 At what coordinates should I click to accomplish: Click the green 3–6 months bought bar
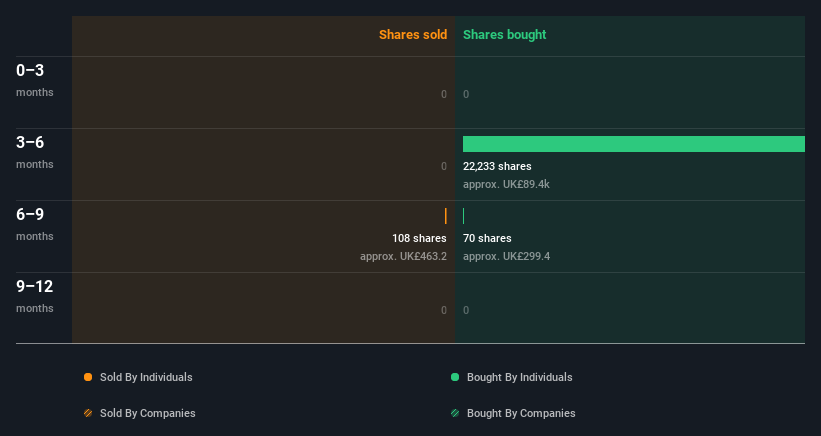pyautogui.click(x=634, y=144)
